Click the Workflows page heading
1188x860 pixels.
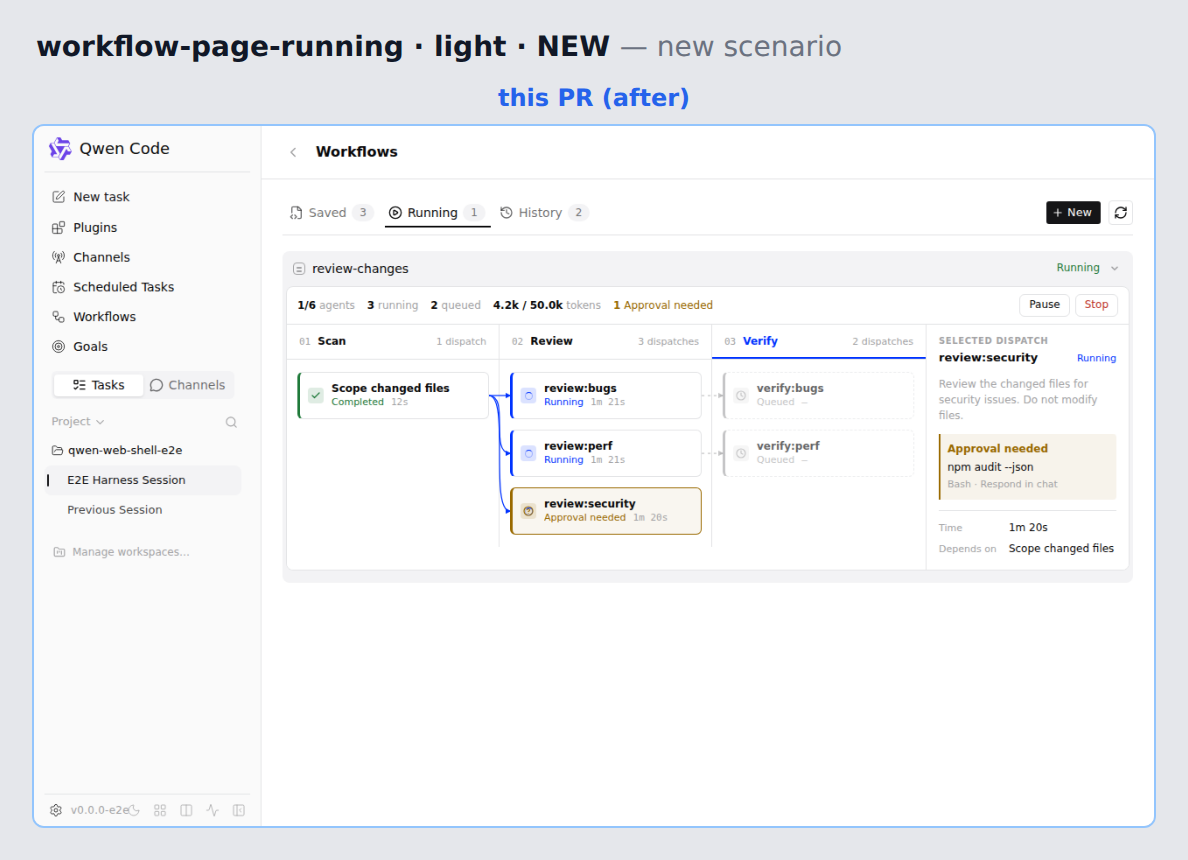[356, 152]
